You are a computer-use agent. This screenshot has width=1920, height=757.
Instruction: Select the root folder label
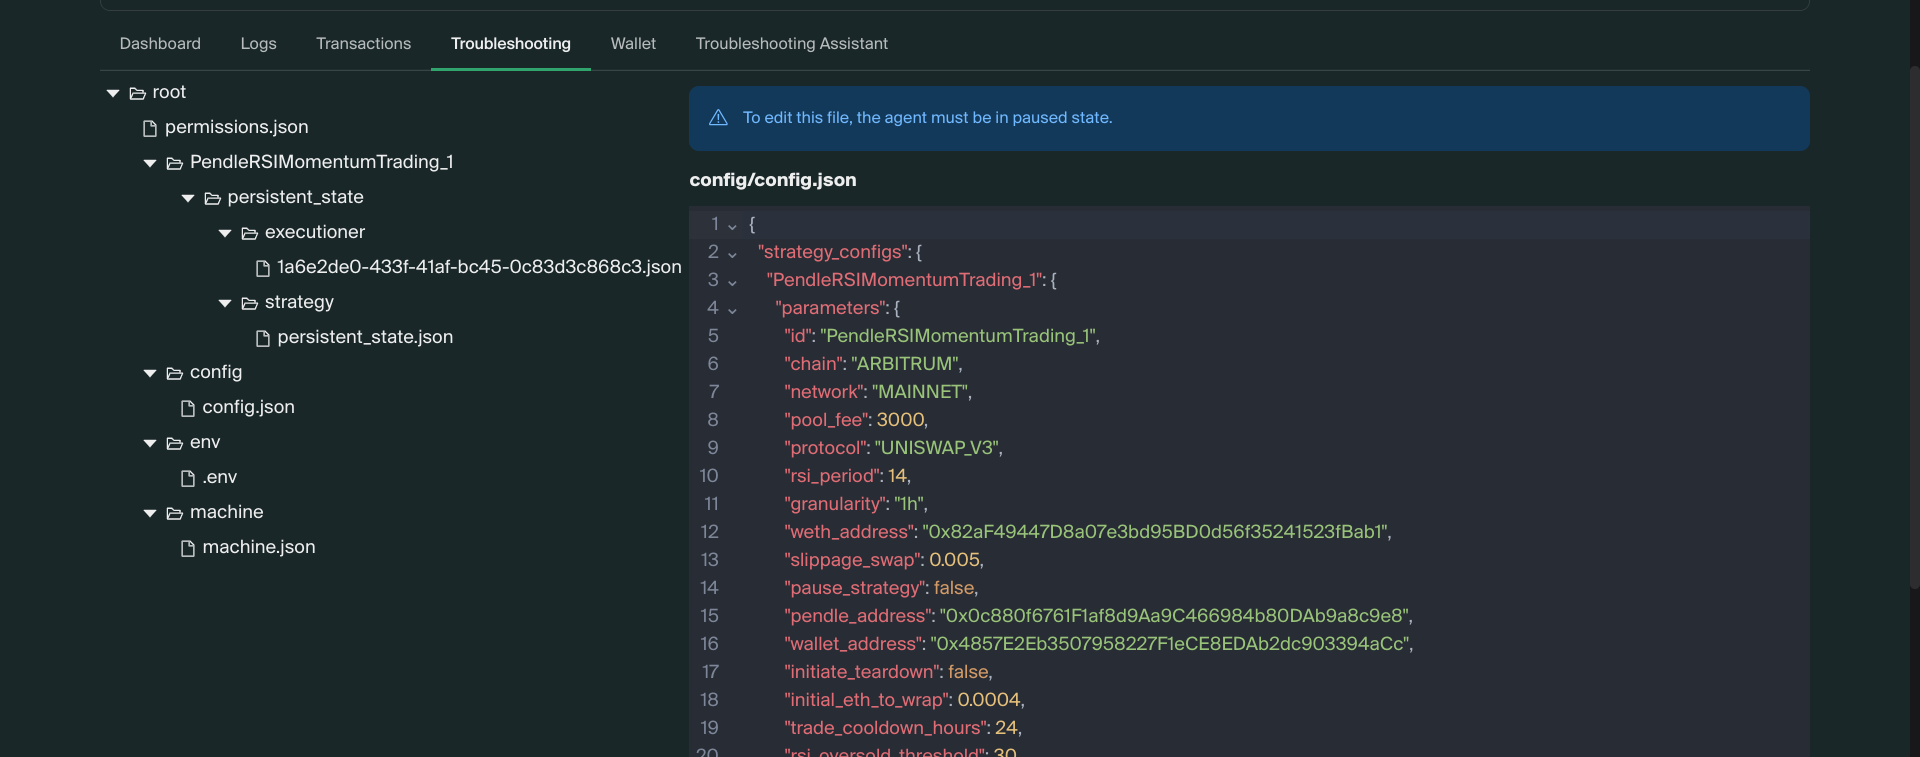pyautogui.click(x=169, y=92)
